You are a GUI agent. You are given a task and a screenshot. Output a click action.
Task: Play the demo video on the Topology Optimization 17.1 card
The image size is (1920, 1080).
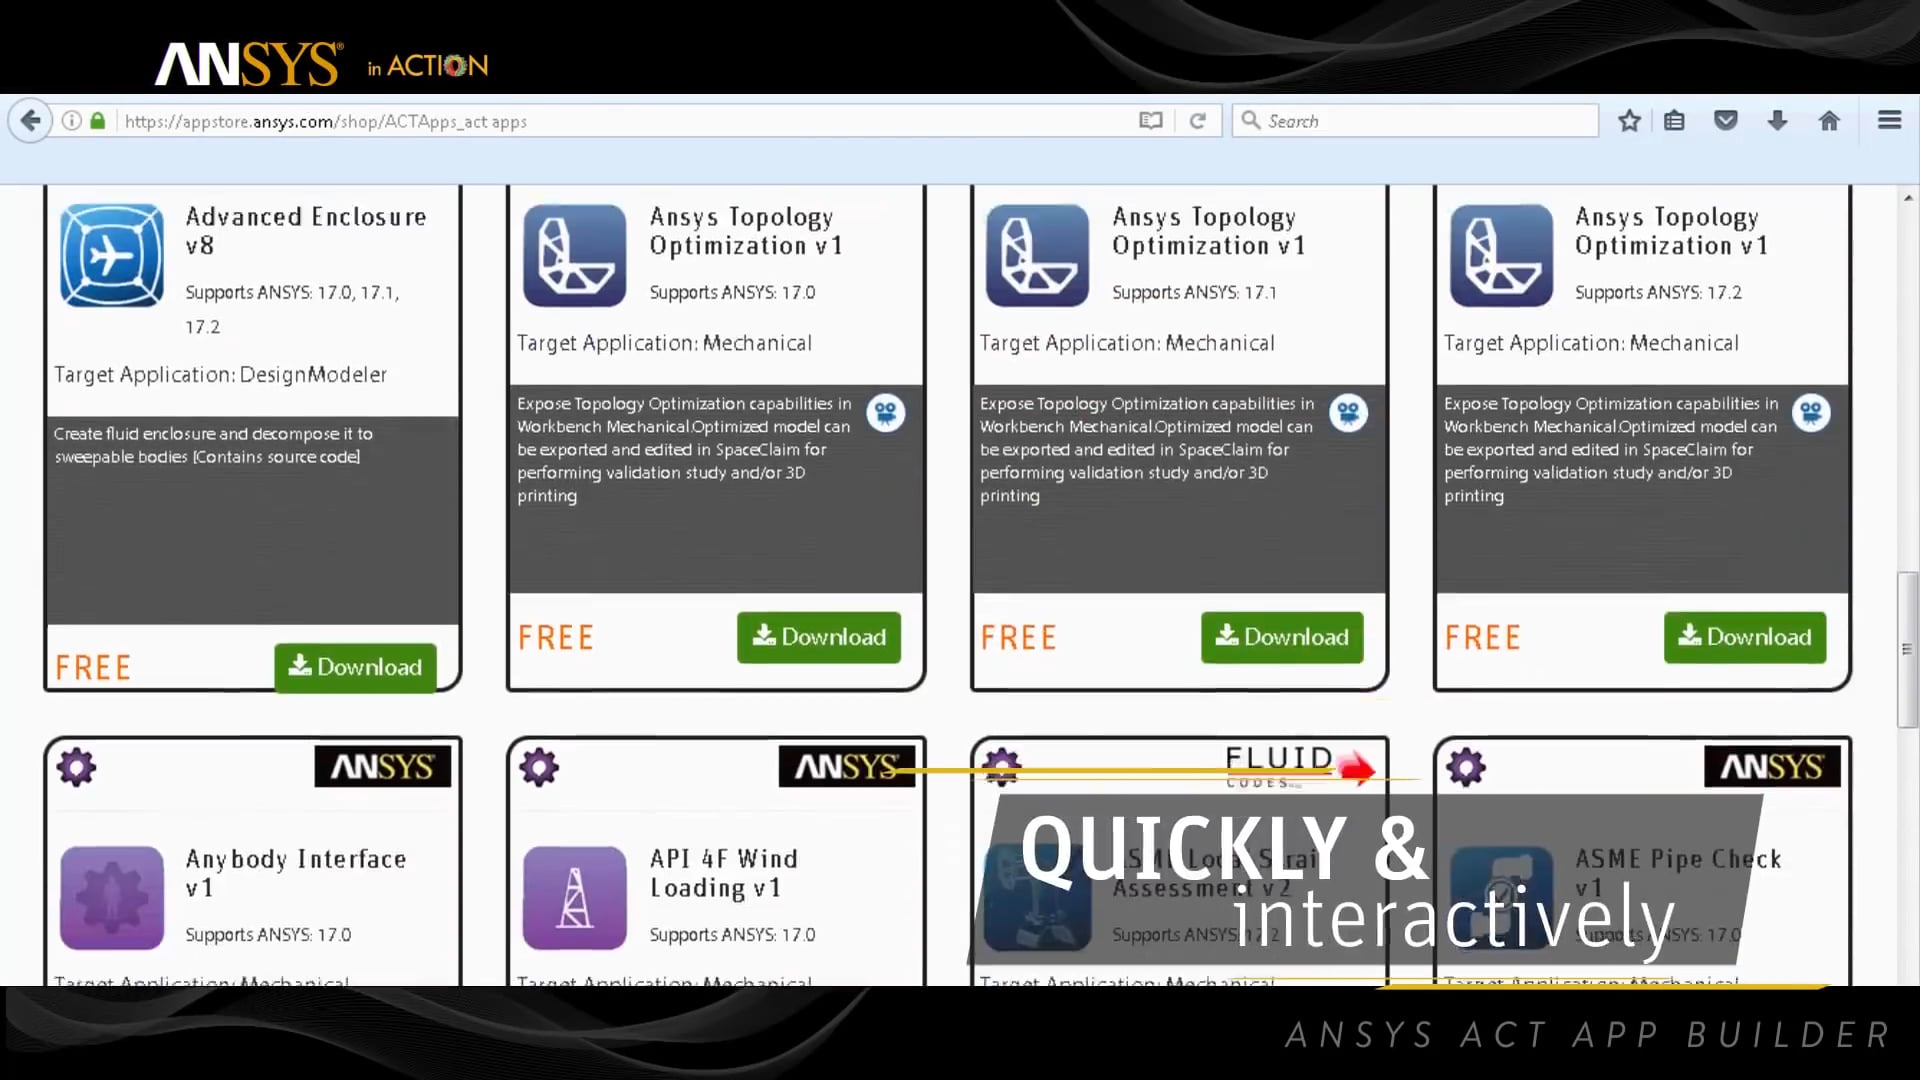(1349, 412)
